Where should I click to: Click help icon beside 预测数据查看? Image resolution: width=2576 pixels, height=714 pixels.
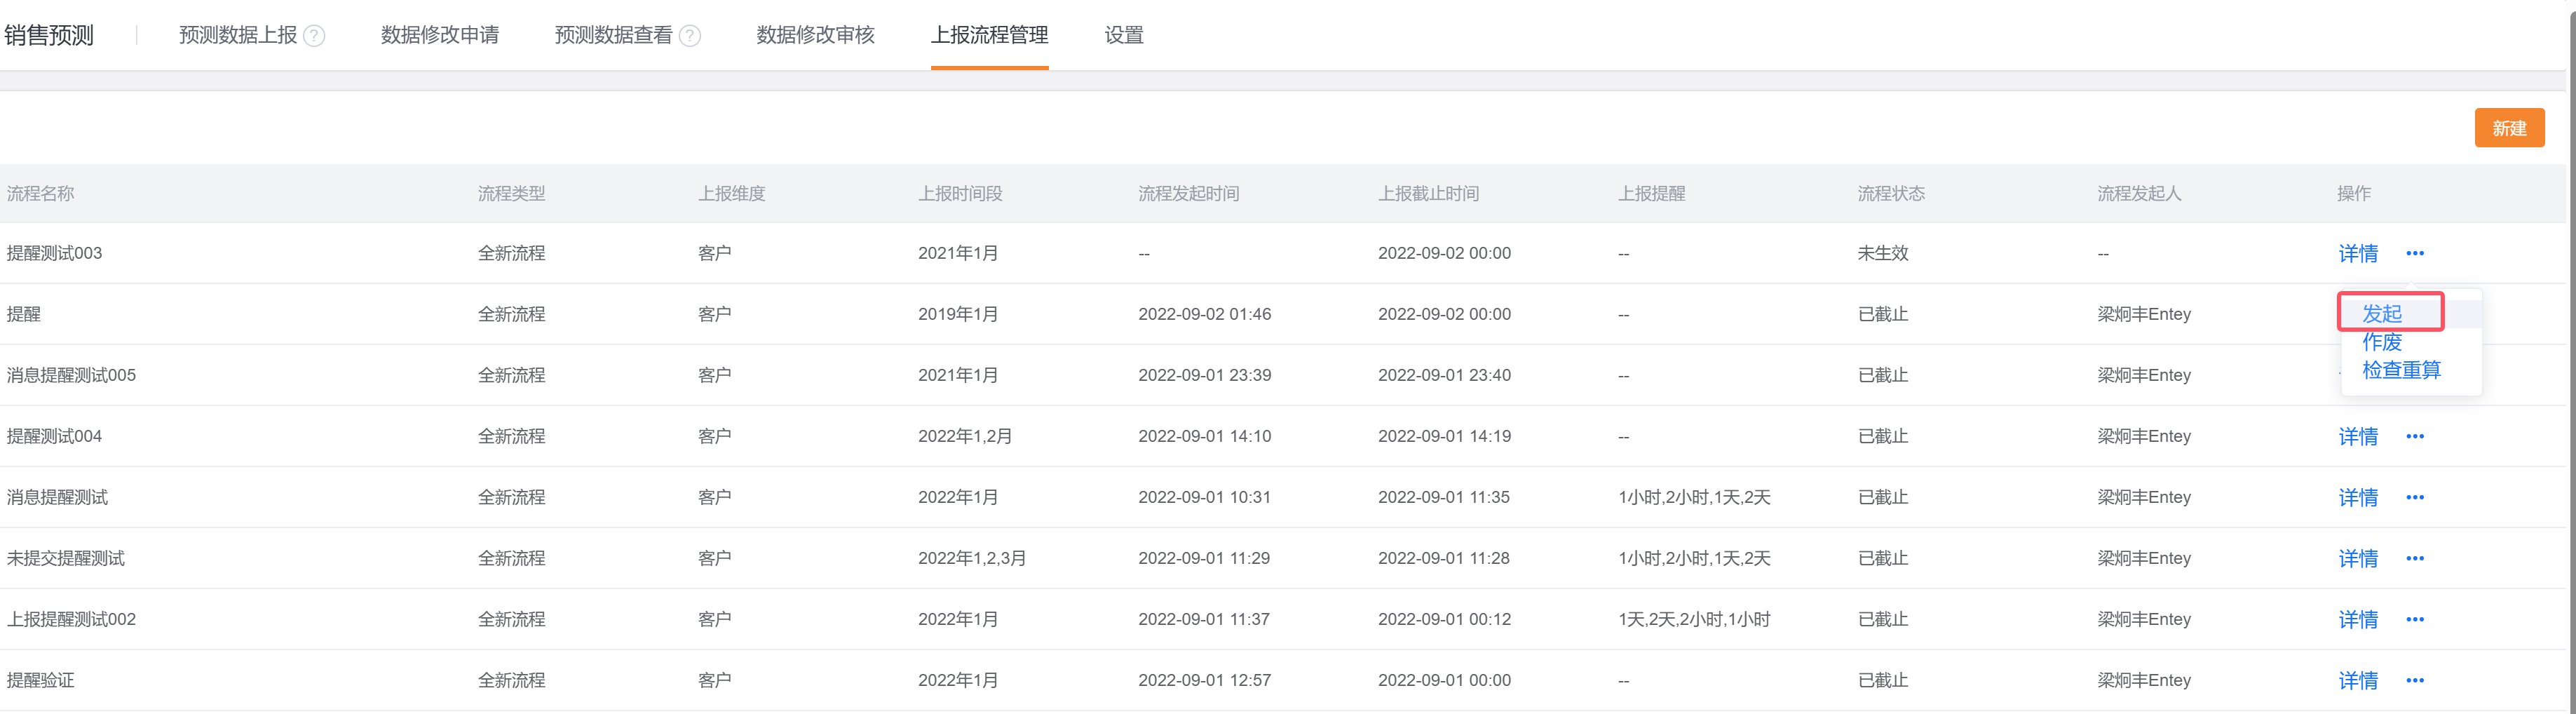[x=690, y=36]
